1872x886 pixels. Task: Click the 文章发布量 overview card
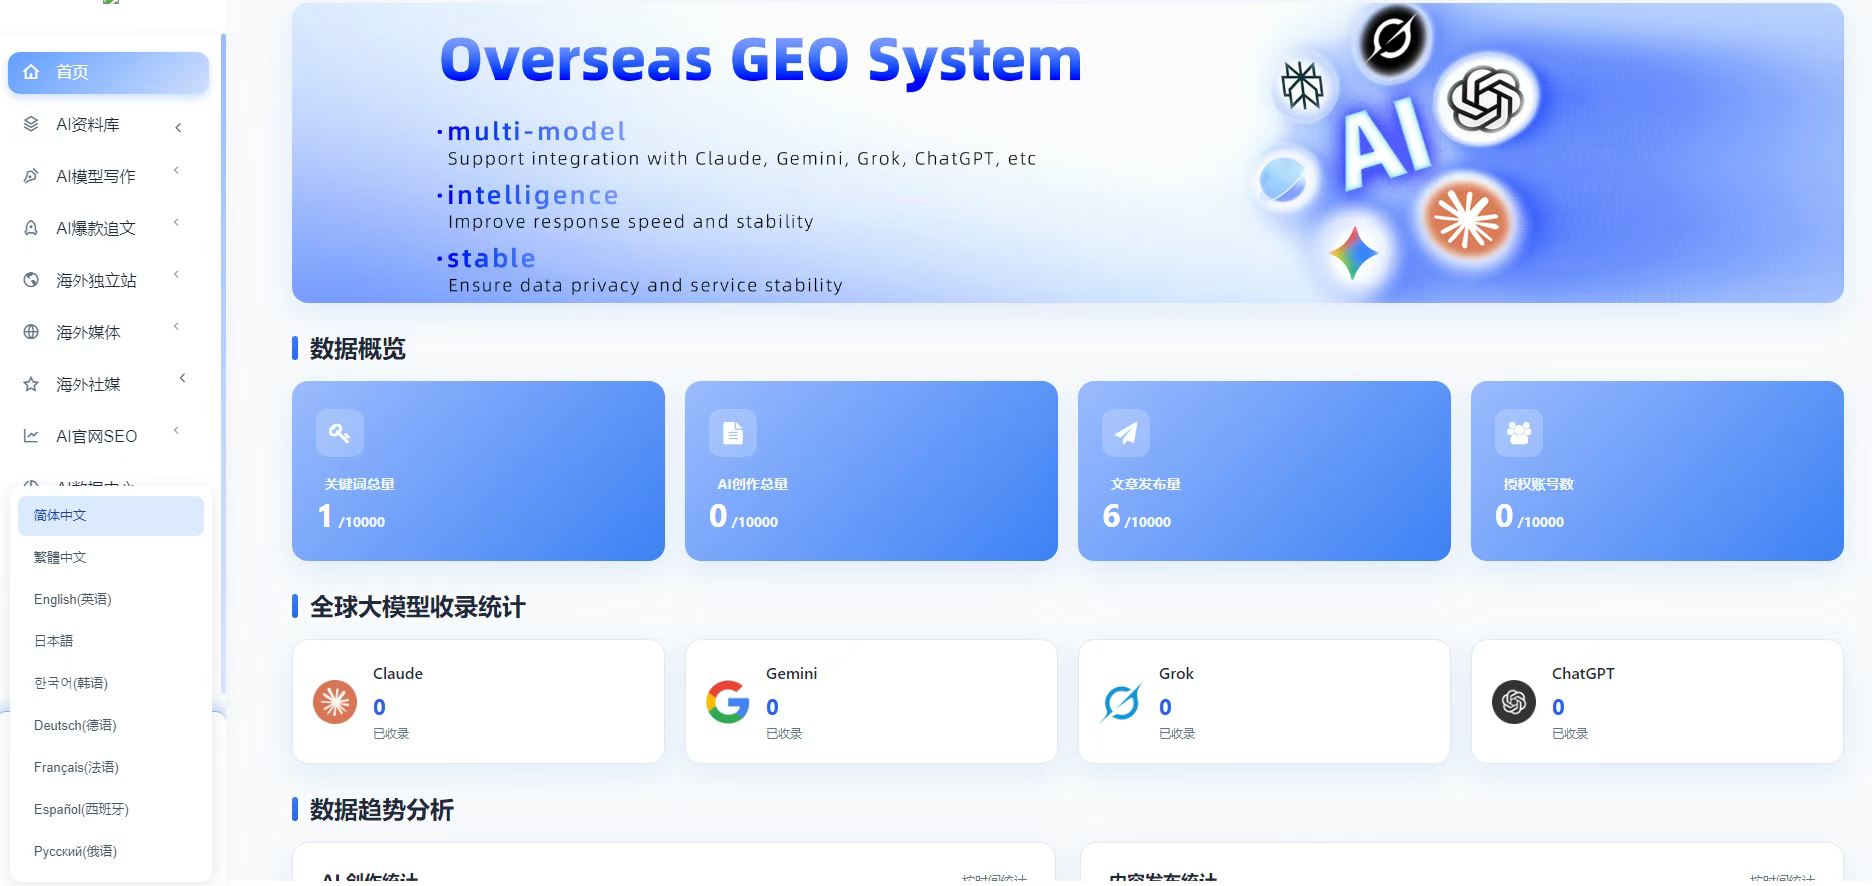pyautogui.click(x=1264, y=471)
